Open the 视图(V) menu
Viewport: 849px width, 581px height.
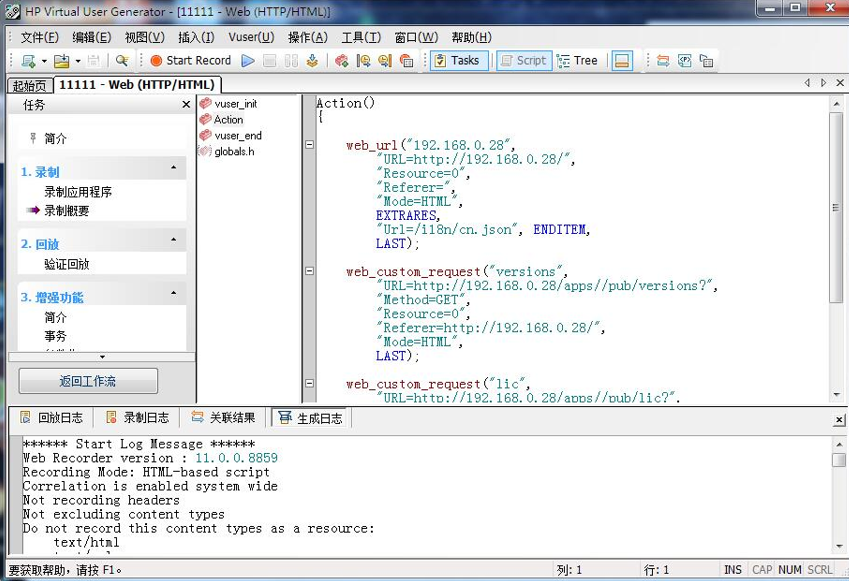(145, 37)
